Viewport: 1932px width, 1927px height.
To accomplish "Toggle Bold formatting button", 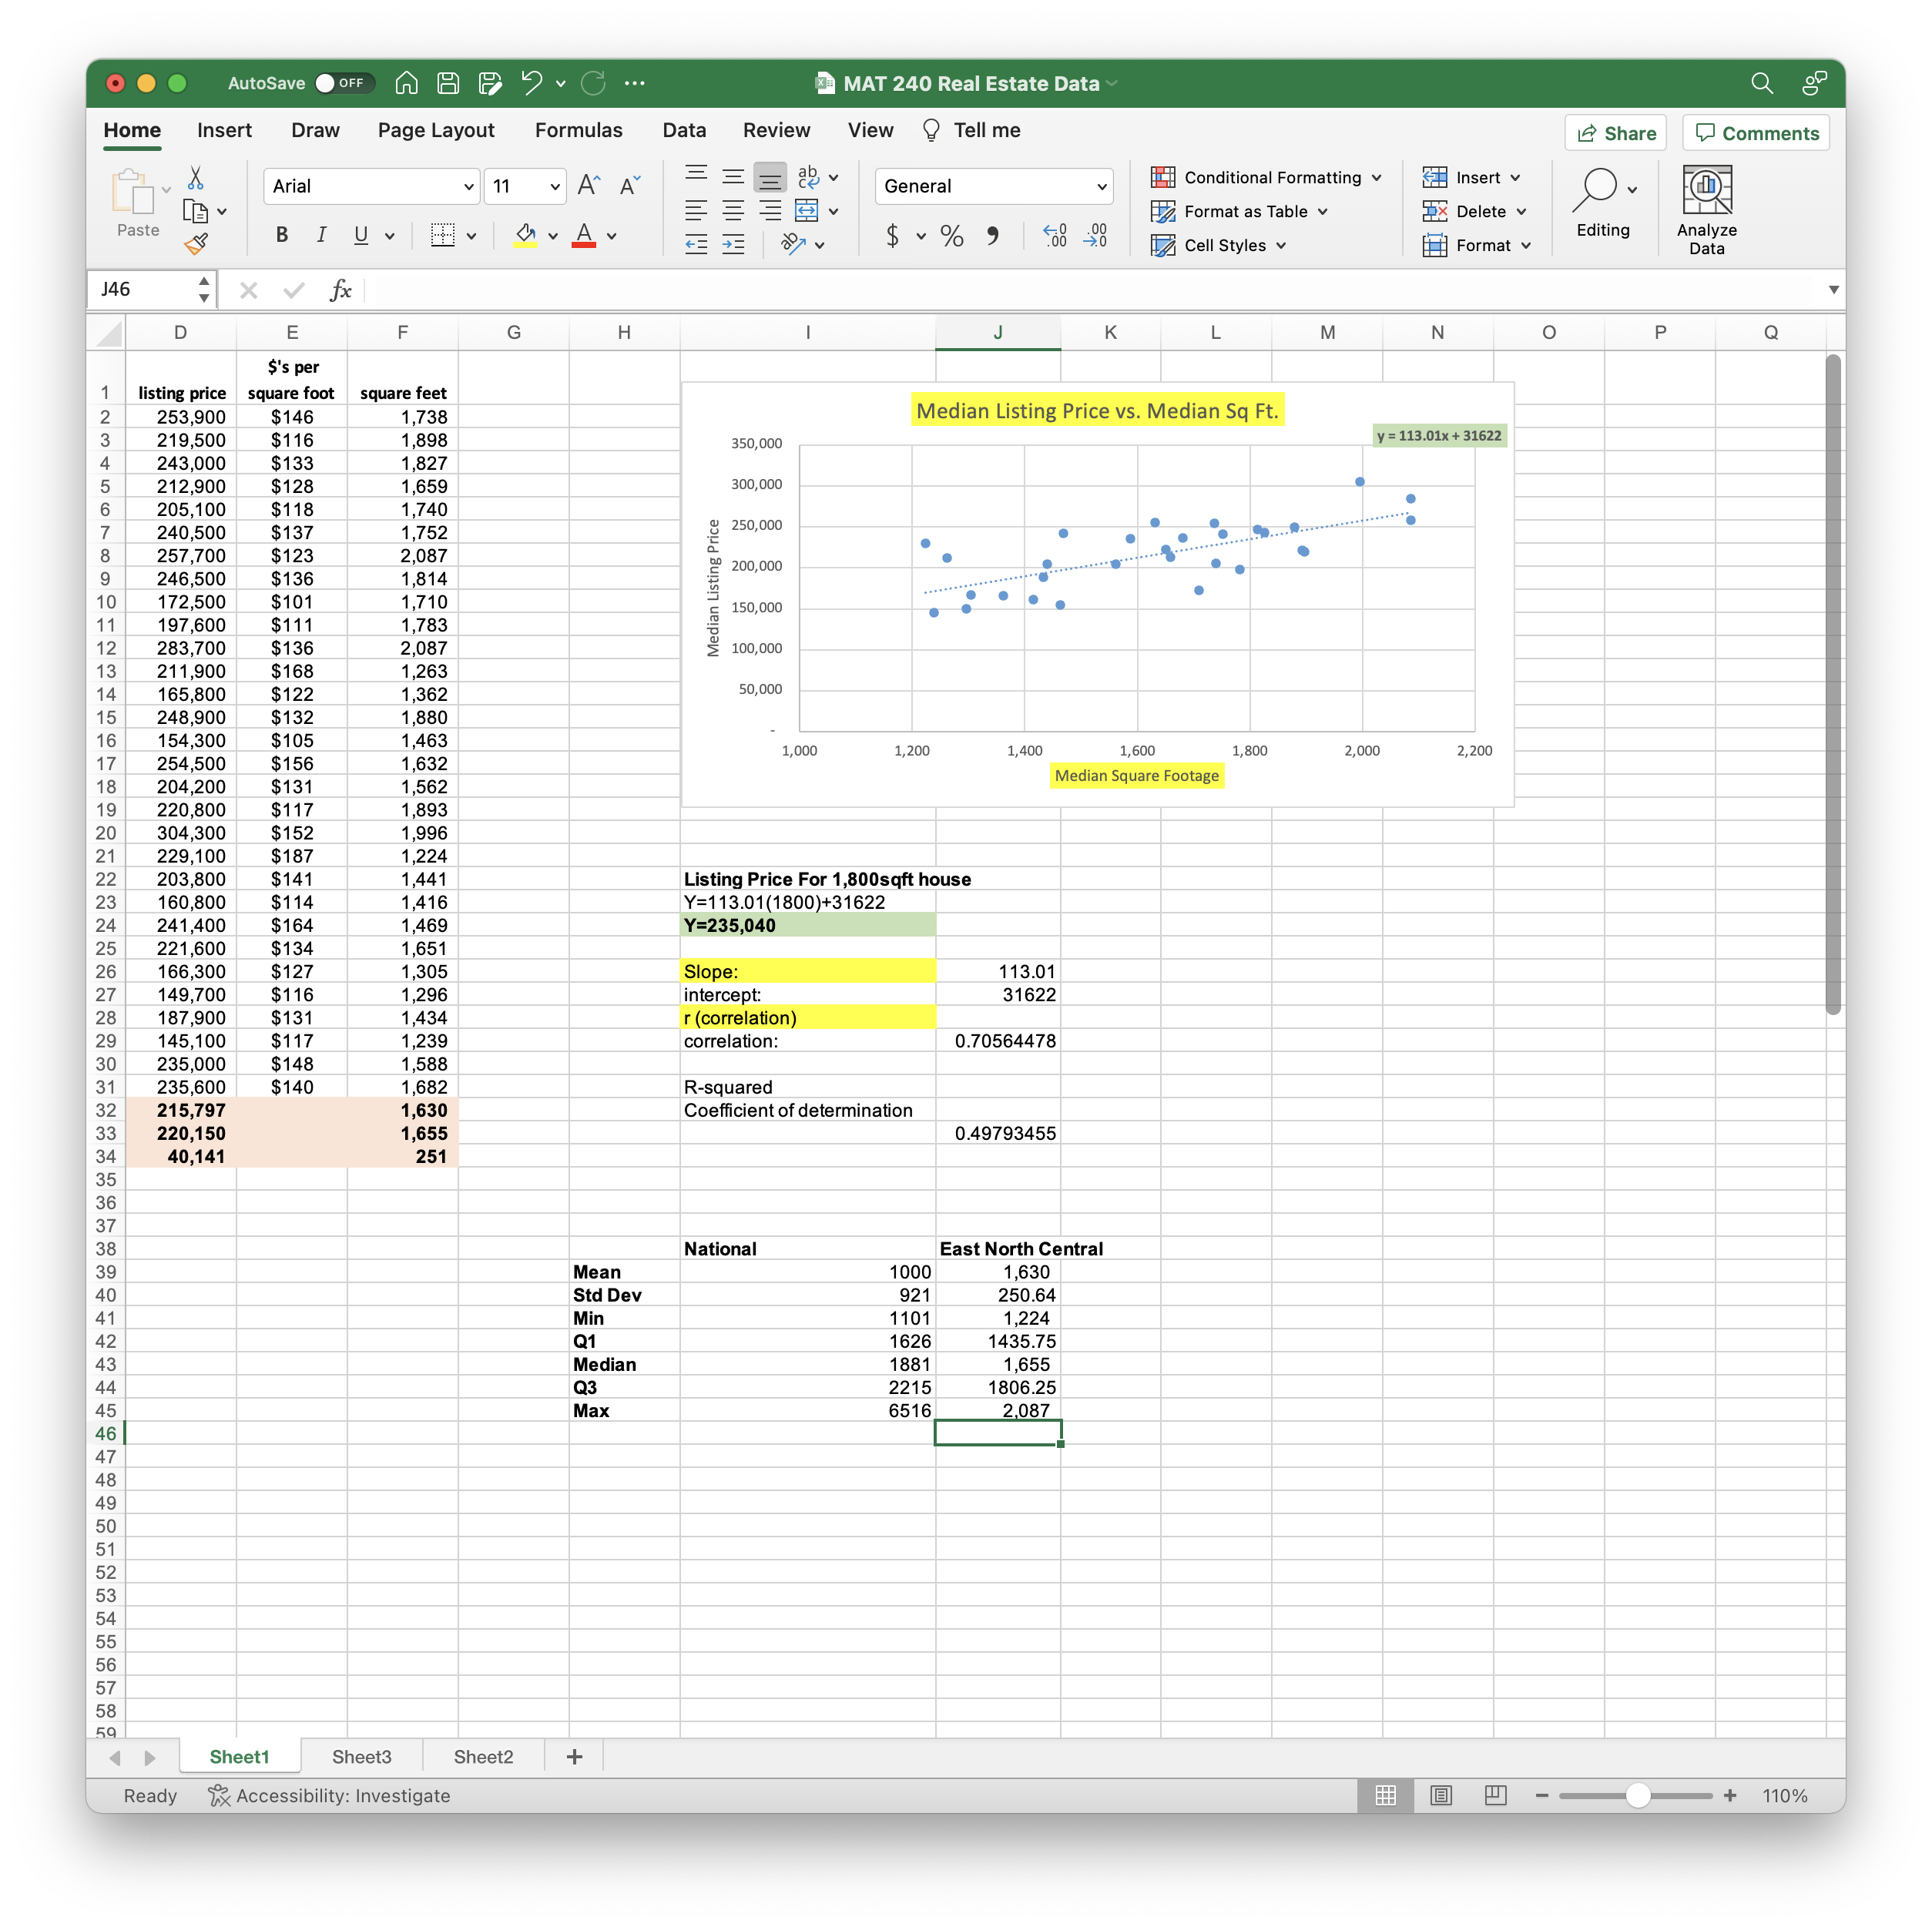I will coord(282,235).
